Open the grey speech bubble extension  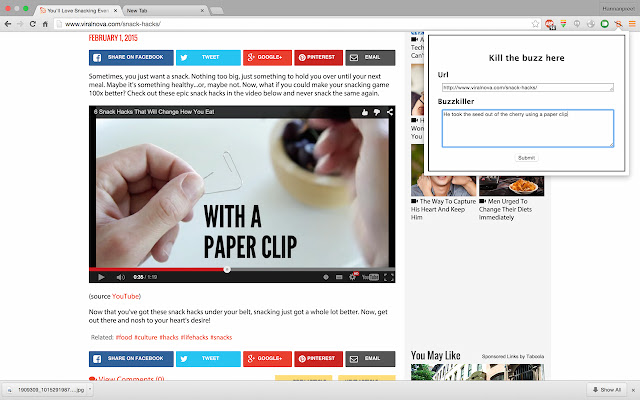pos(577,24)
